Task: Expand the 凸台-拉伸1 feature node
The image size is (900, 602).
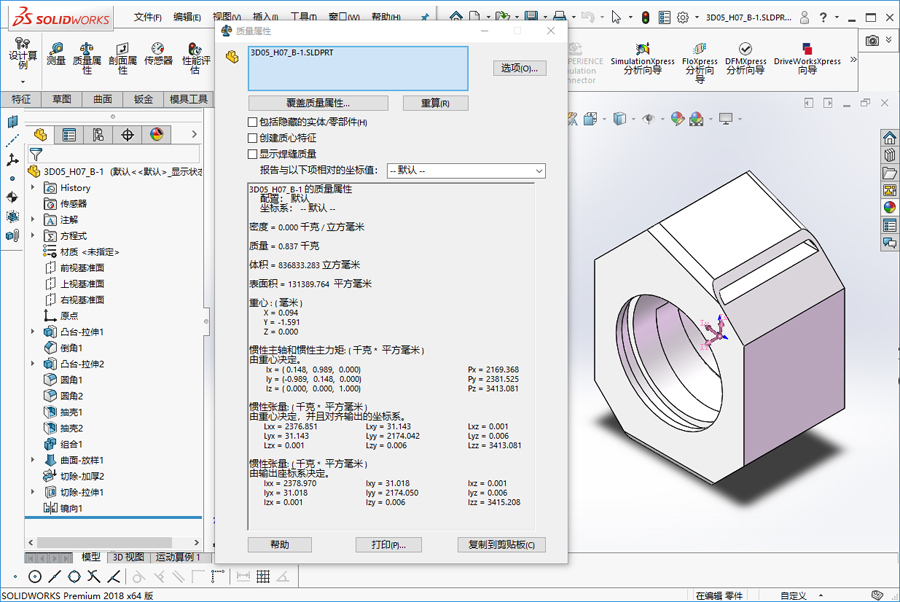Action: 33,332
